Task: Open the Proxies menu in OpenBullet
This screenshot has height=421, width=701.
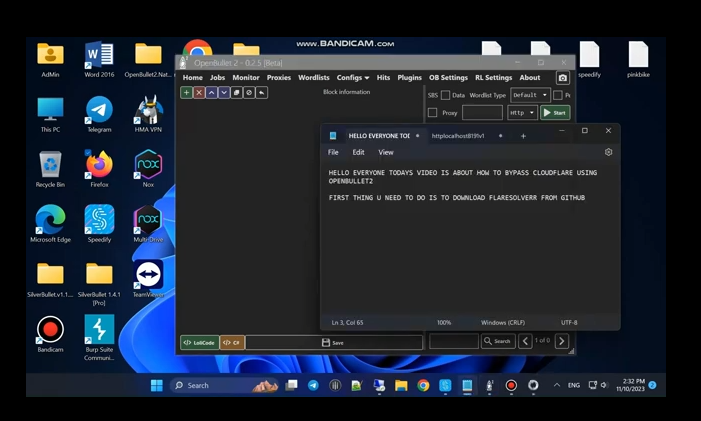Action: point(279,78)
